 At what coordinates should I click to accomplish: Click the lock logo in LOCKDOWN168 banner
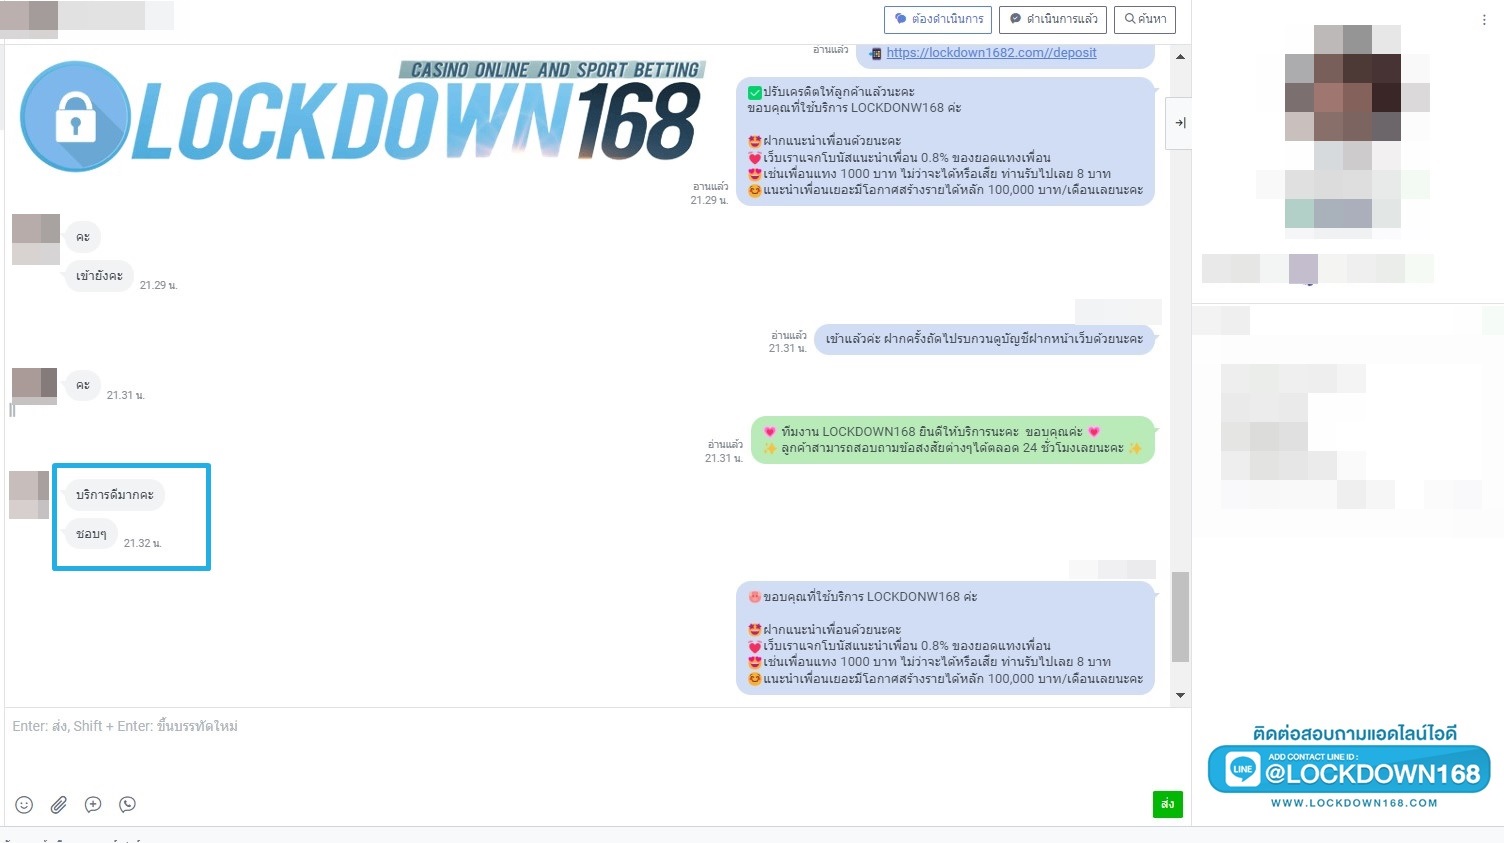pyautogui.click(x=75, y=116)
